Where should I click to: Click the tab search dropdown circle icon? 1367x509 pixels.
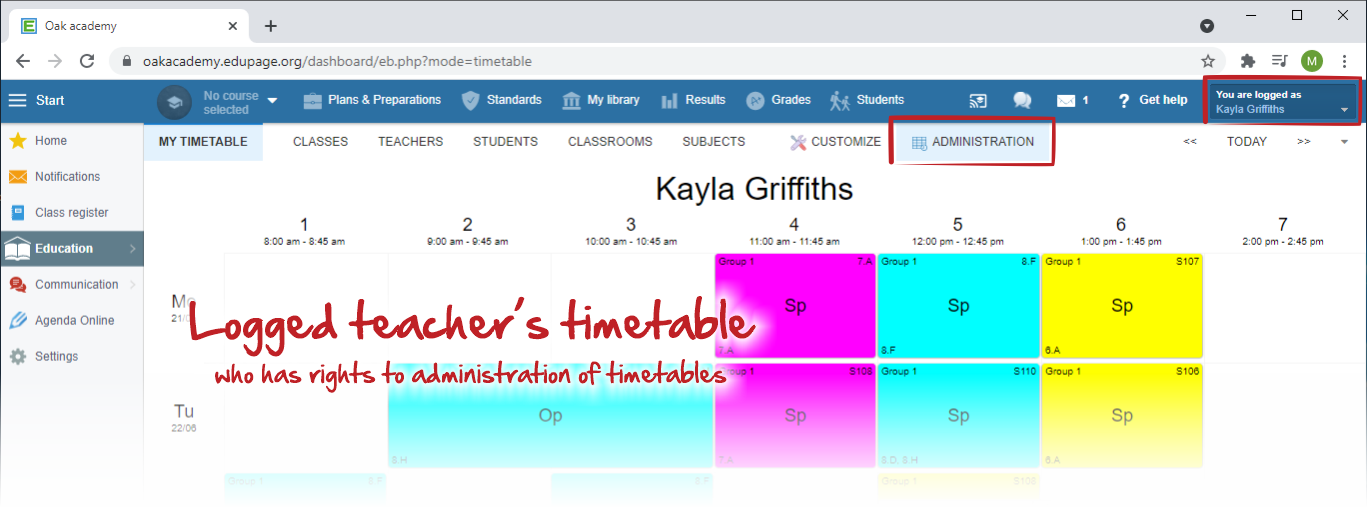(x=1207, y=26)
